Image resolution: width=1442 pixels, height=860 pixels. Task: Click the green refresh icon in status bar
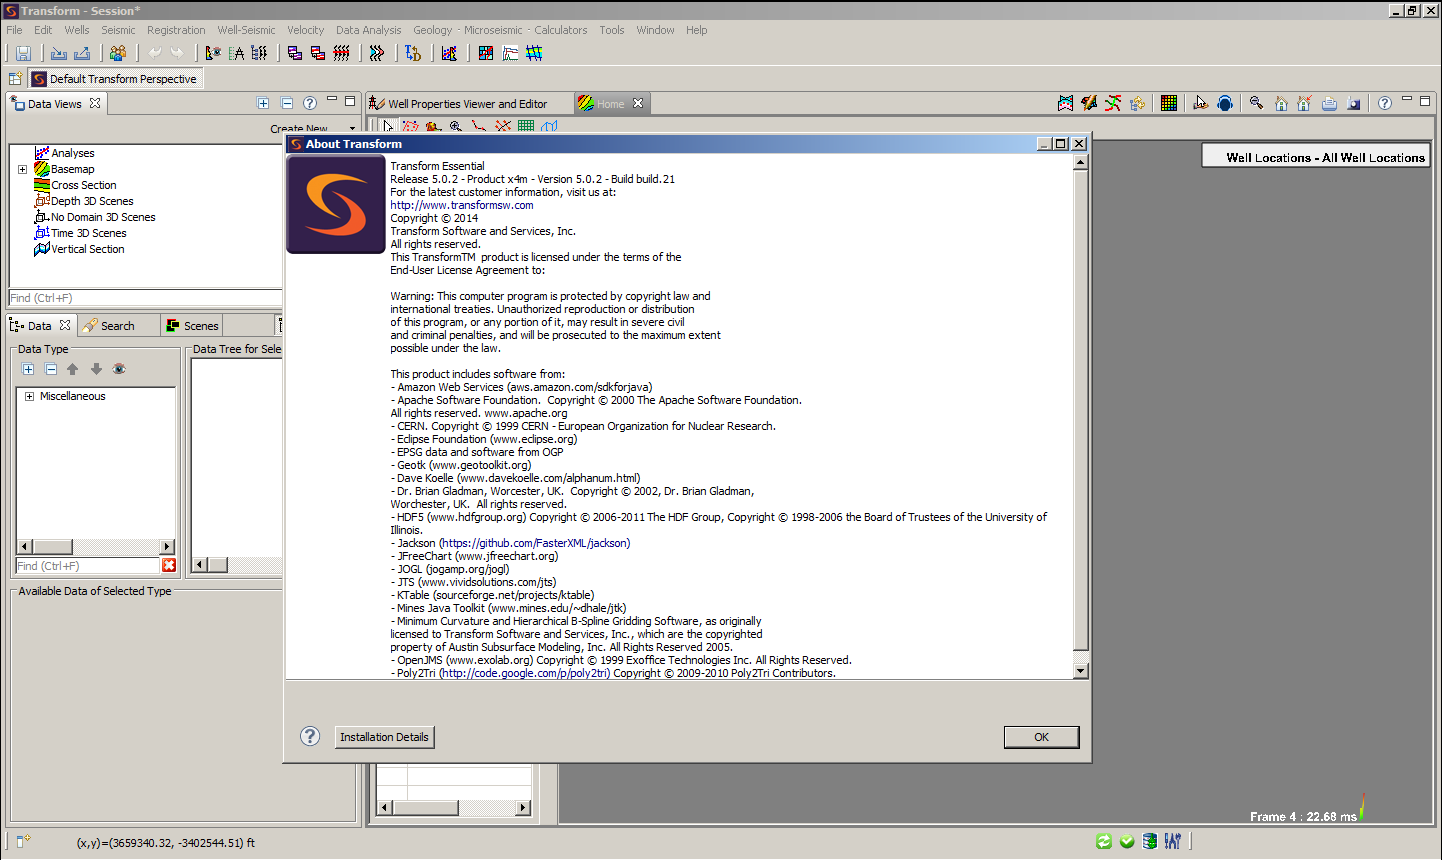pos(1104,842)
